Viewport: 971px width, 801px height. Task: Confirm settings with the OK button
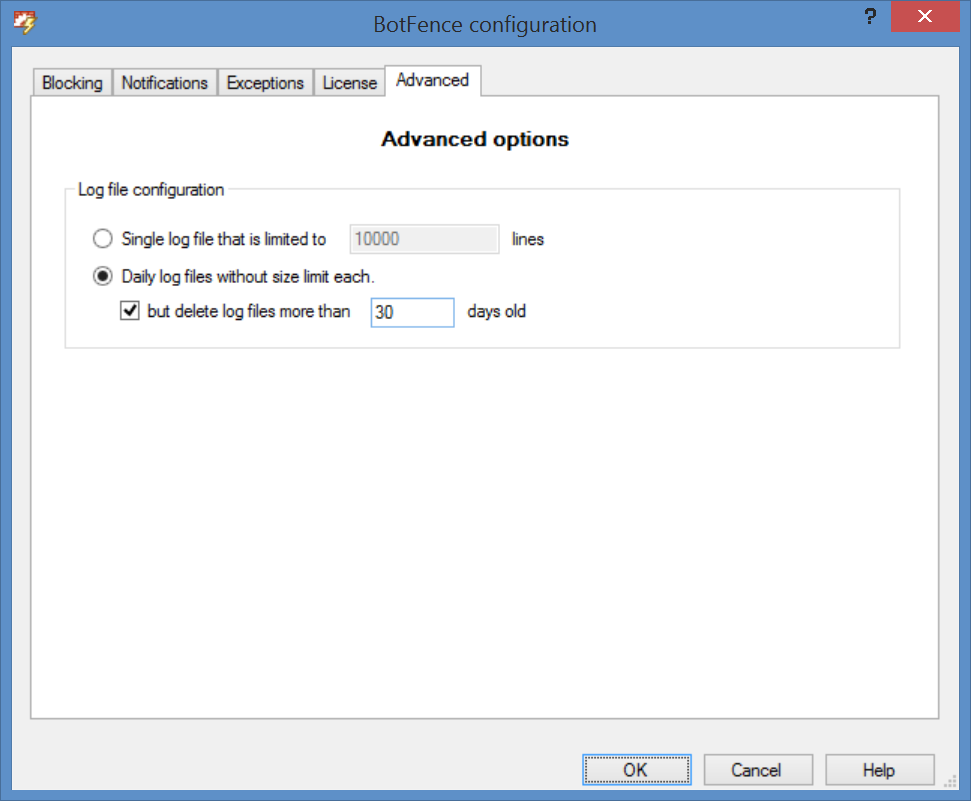(x=636, y=770)
